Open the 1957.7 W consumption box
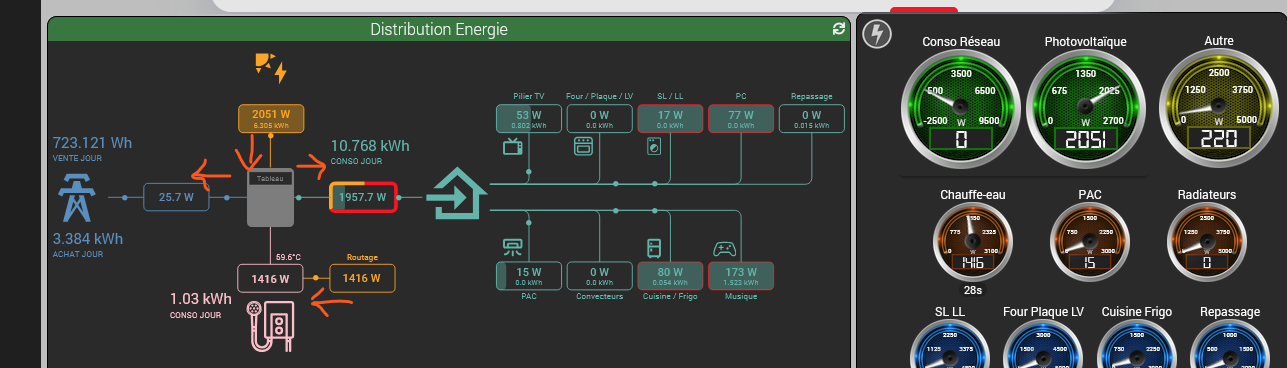This screenshot has width=1287, height=368. [364, 197]
